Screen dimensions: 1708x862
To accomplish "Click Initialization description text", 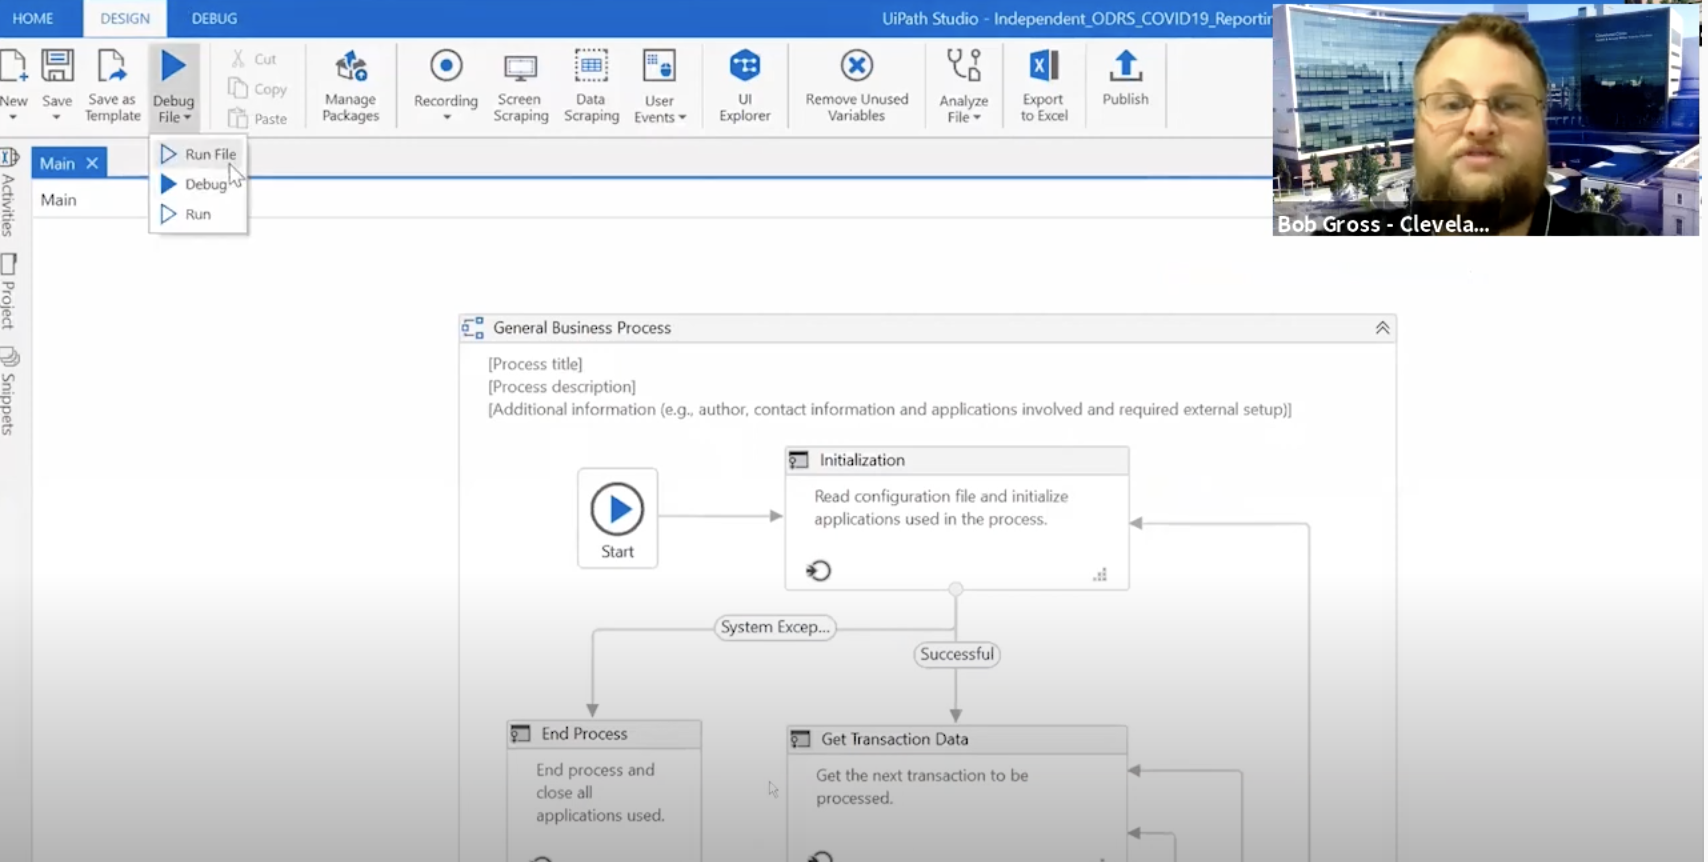I will point(941,507).
